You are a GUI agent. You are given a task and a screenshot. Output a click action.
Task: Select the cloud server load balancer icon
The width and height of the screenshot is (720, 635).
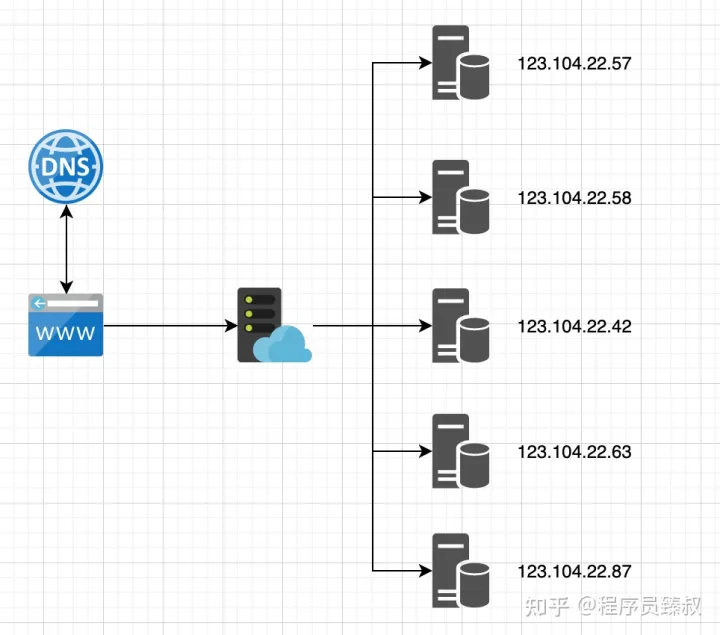tap(275, 325)
